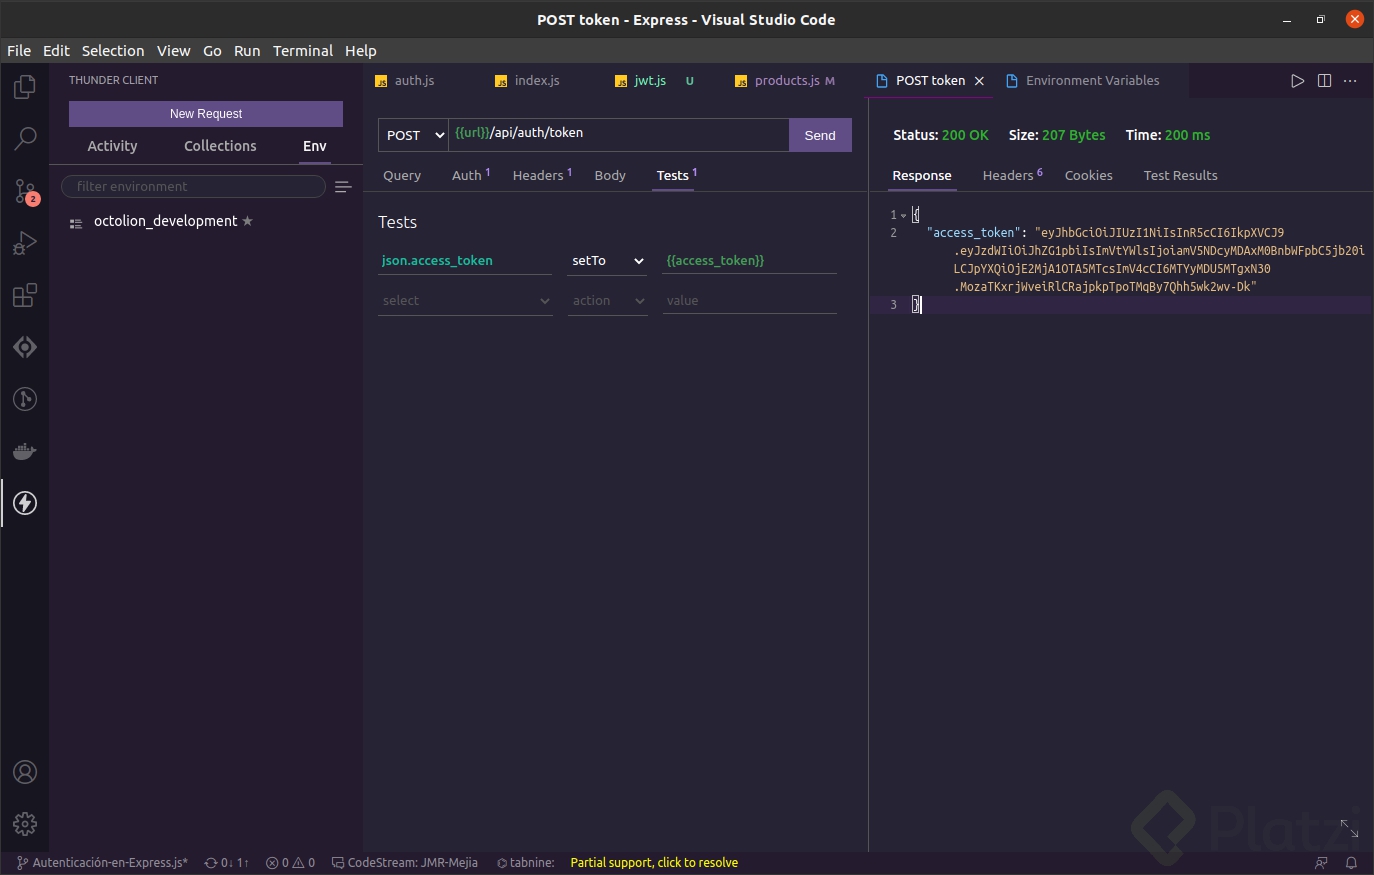Open the Go menu
This screenshot has width=1374, height=875.
point(212,51)
